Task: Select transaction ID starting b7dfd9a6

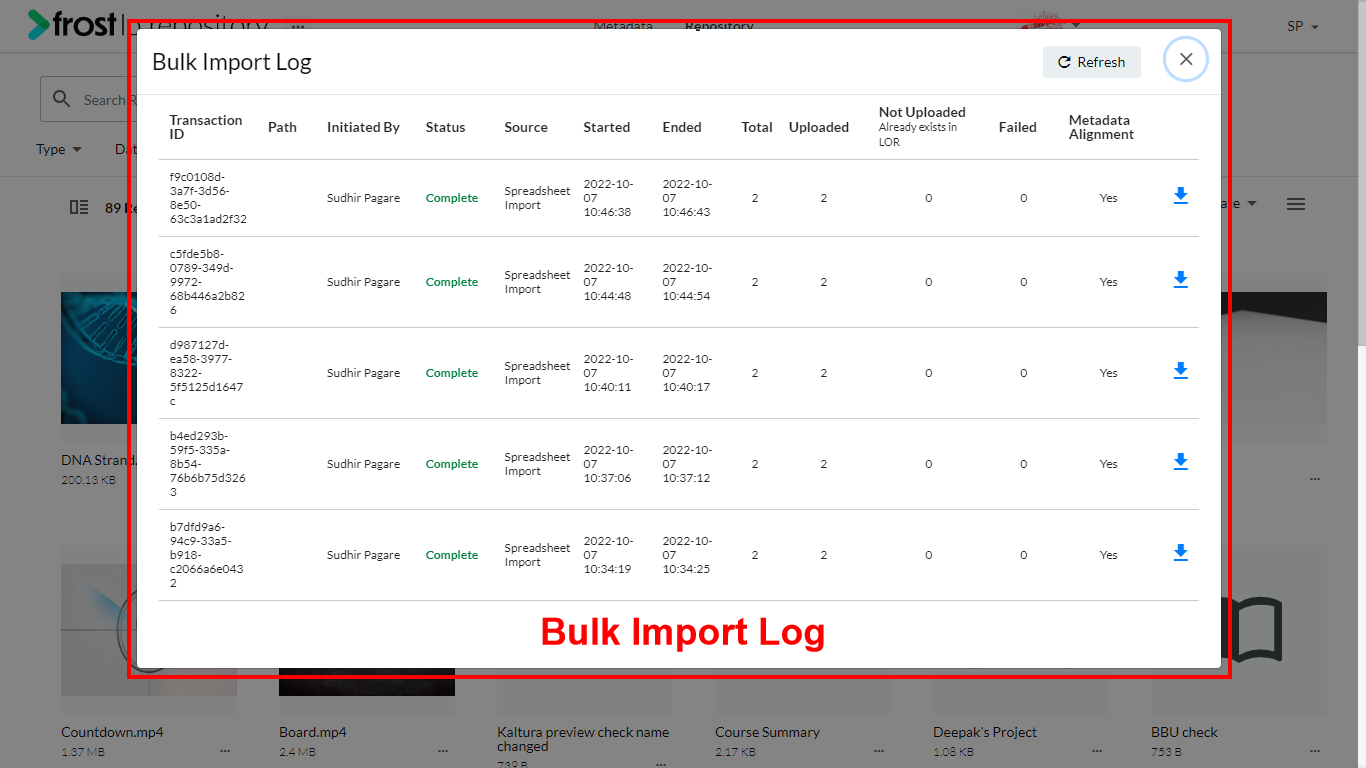Action: (x=208, y=555)
